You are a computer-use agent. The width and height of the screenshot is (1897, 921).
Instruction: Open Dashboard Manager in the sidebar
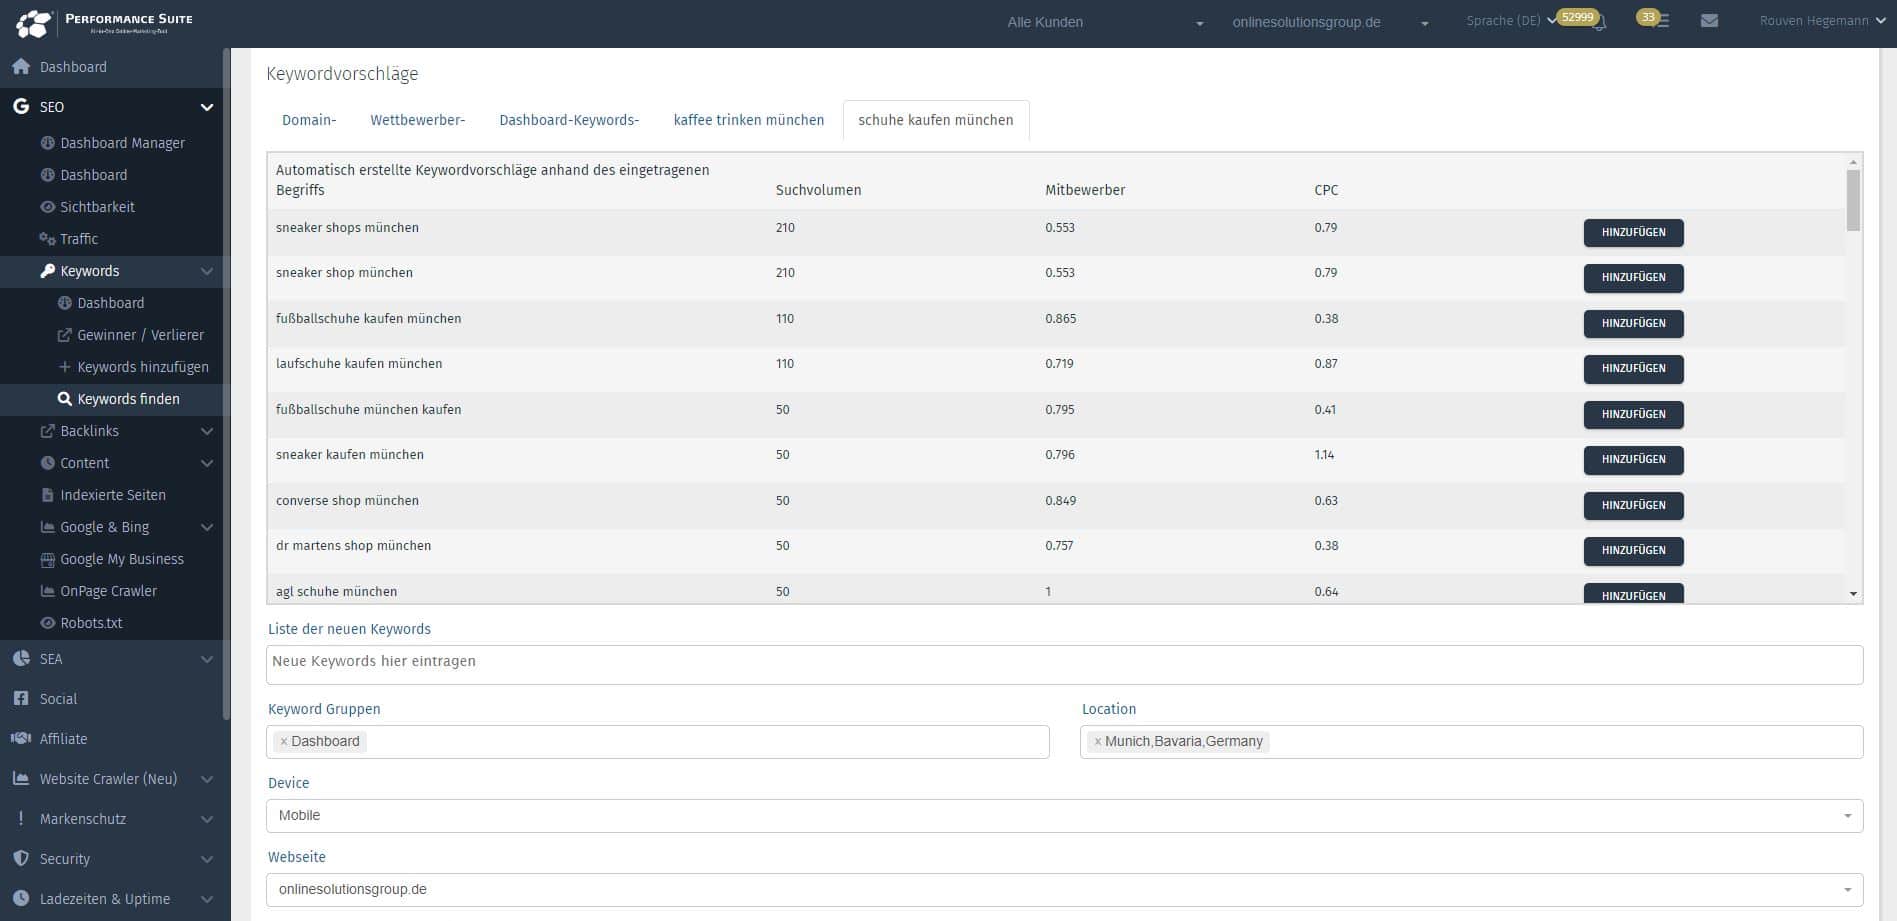tap(122, 143)
